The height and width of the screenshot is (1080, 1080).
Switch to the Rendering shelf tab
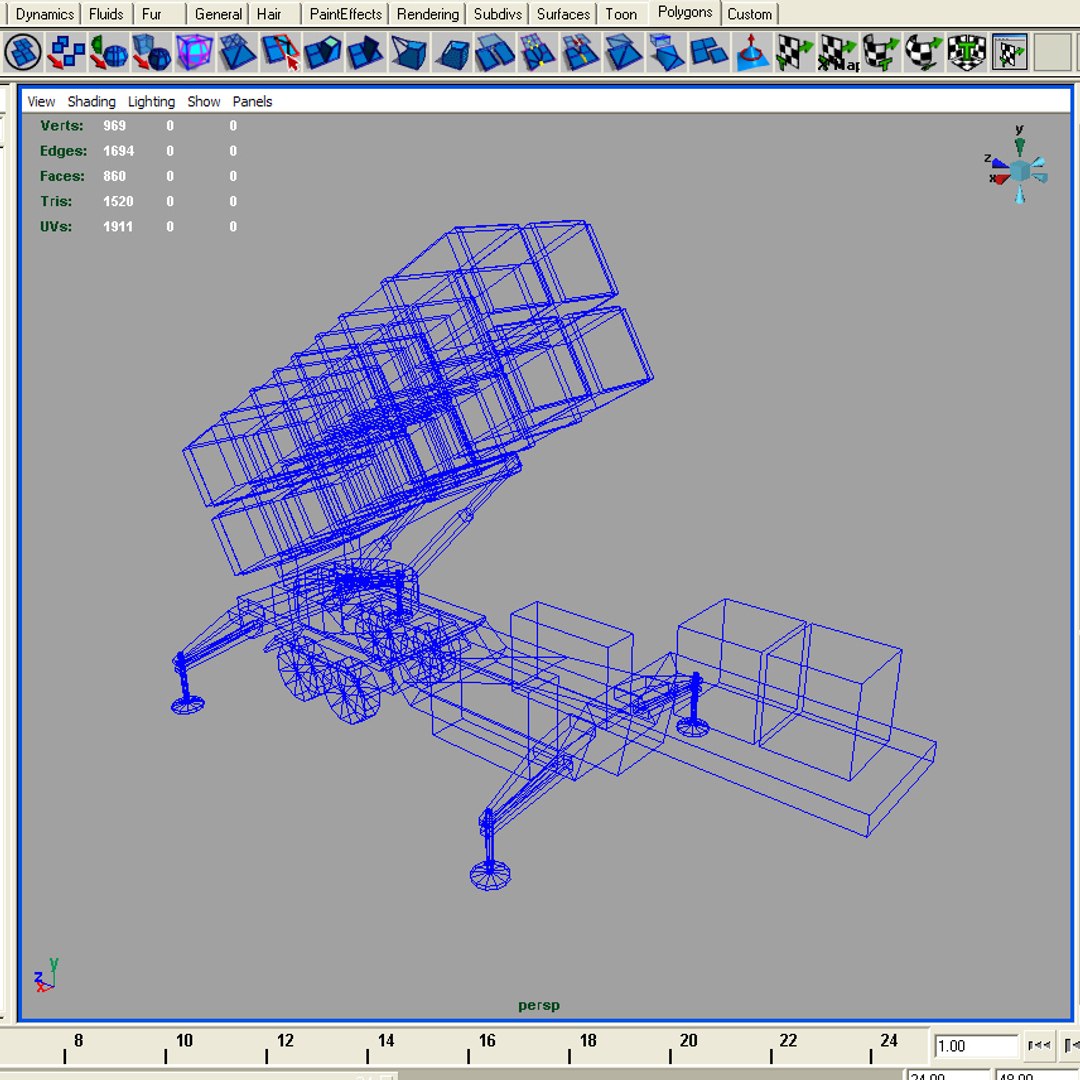[428, 14]
